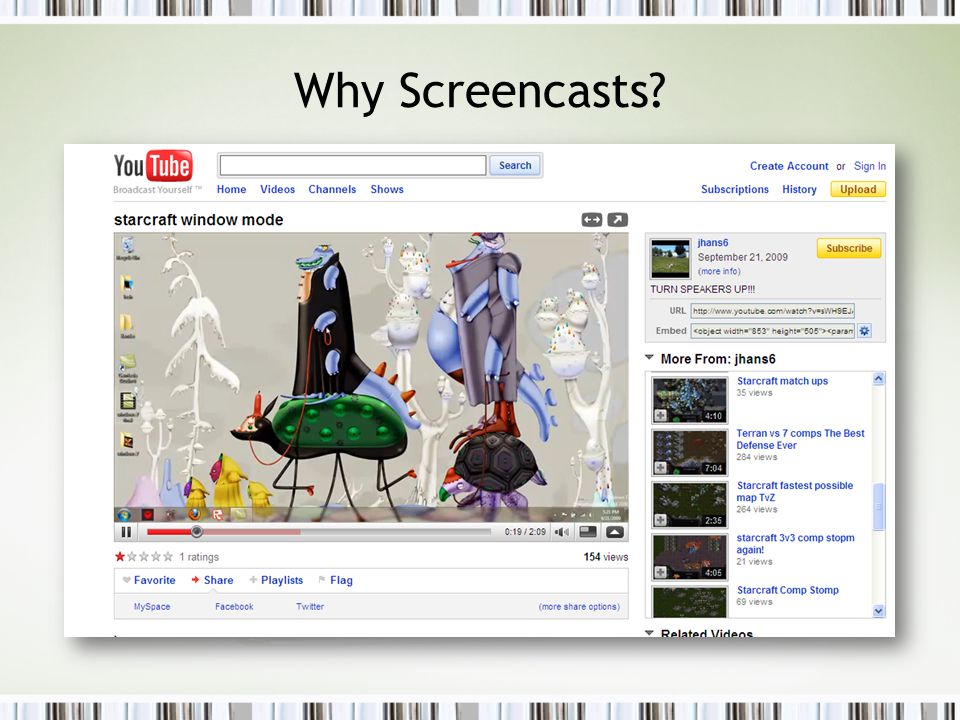960x720 pixels.
Task: Click the TURN SPEAKERS UP!!! description
Action: click(702, 289)
